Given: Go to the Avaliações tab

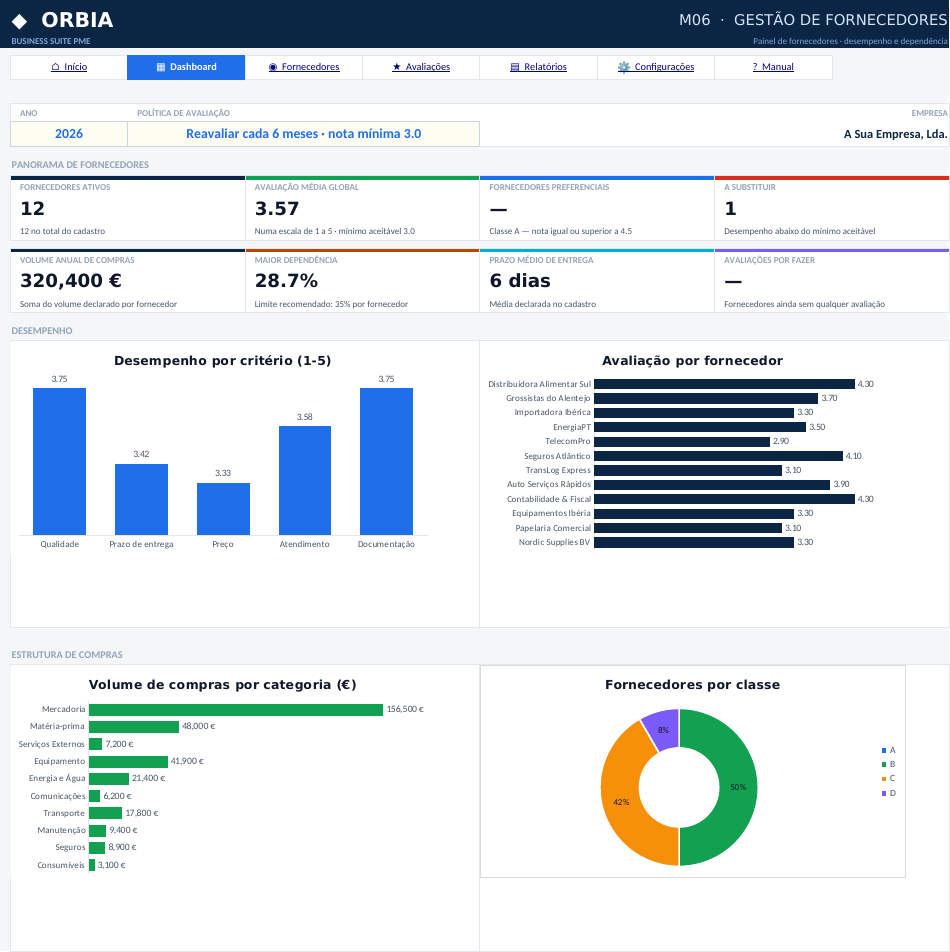Looking at the screenshot, I should pyautogui.click(x=421, y=67).
